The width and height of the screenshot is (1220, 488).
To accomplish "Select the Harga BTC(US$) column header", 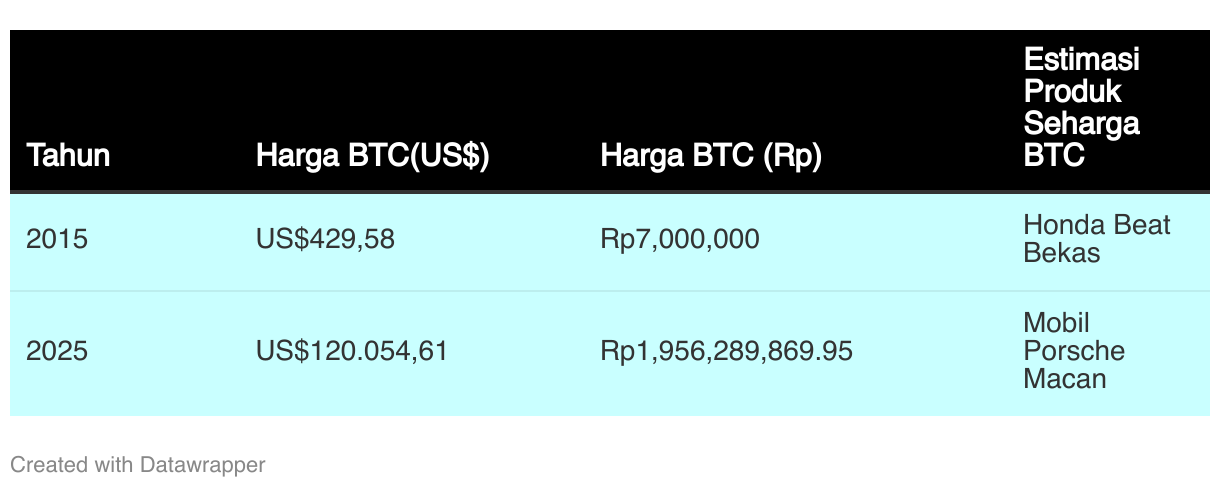I will coord(373,156).
